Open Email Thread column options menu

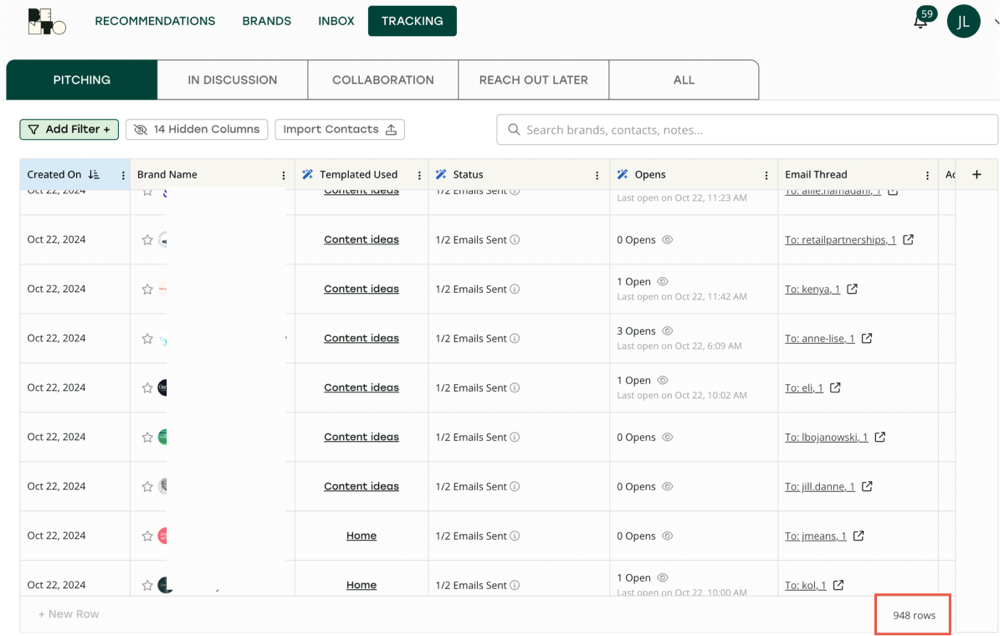click(x=927, y=175)
